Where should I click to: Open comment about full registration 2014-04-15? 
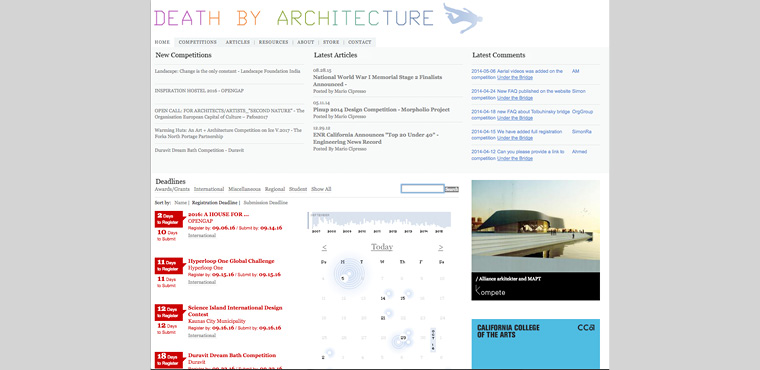(517, 135)
